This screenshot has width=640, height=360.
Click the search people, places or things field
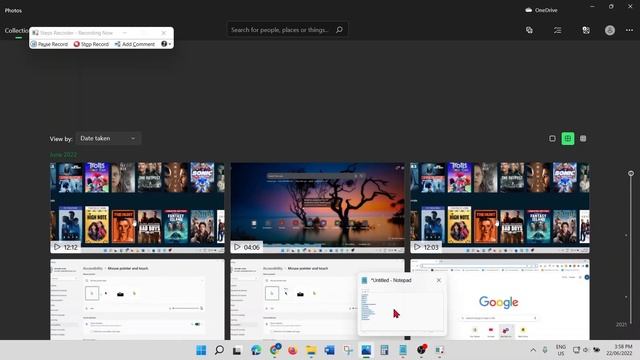click(287, 30)
